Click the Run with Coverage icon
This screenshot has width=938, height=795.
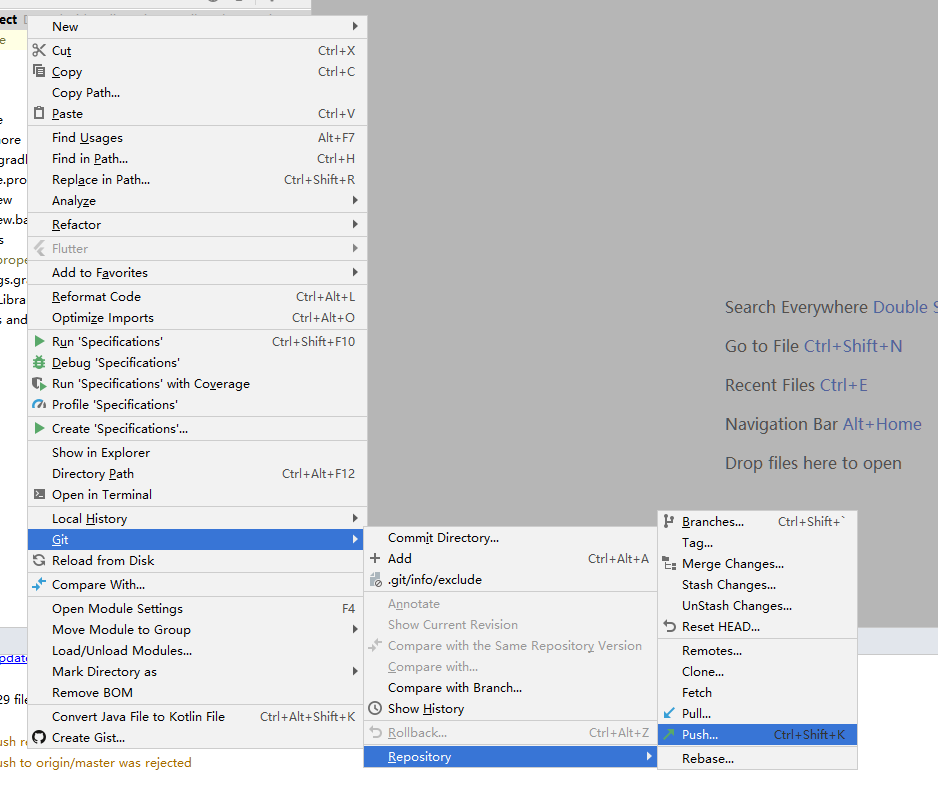click(x=38, y=383)
